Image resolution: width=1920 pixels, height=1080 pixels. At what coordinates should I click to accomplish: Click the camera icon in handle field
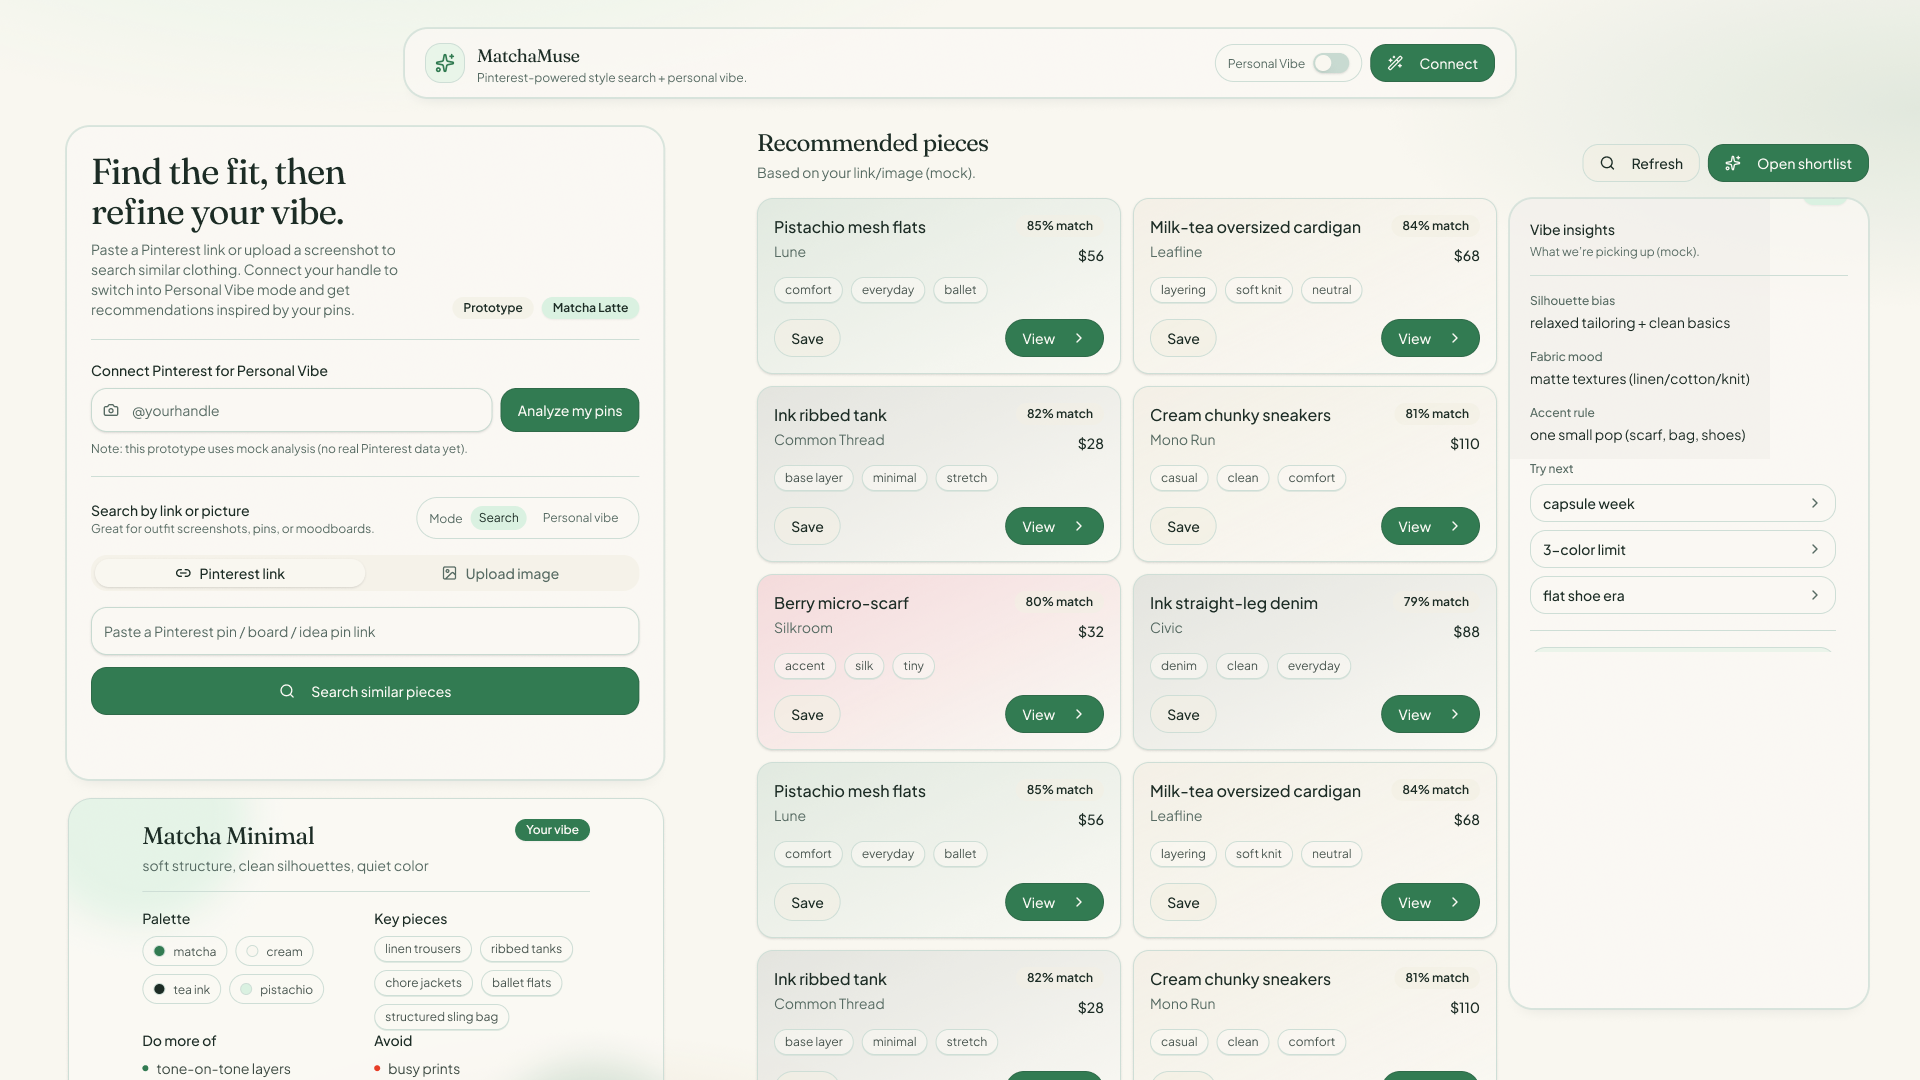pyautogui.click(x=111, y=411)
